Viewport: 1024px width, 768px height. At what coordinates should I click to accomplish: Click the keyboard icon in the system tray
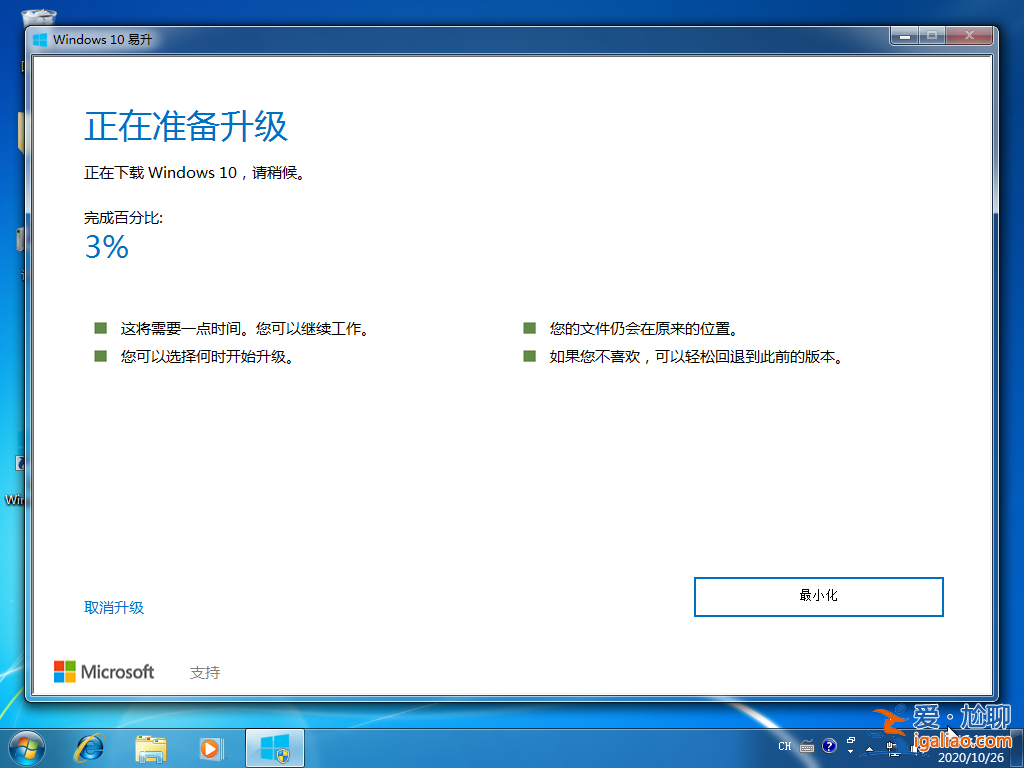point(806,746)
